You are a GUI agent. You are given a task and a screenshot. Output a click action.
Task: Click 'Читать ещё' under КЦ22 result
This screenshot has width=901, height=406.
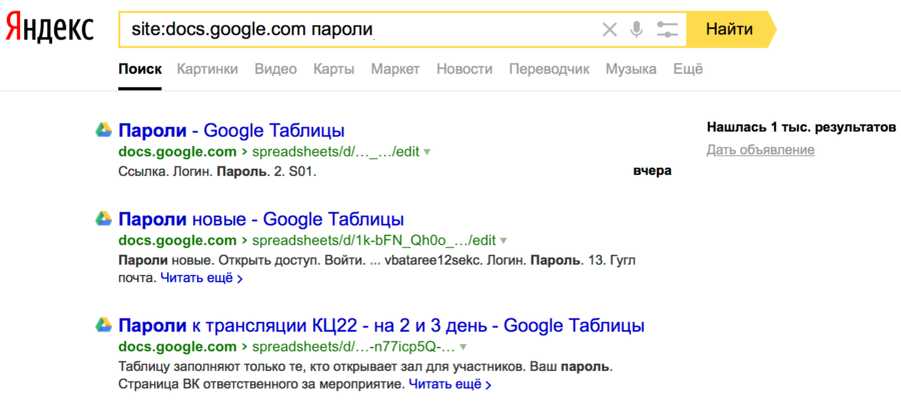coord(450,384)
